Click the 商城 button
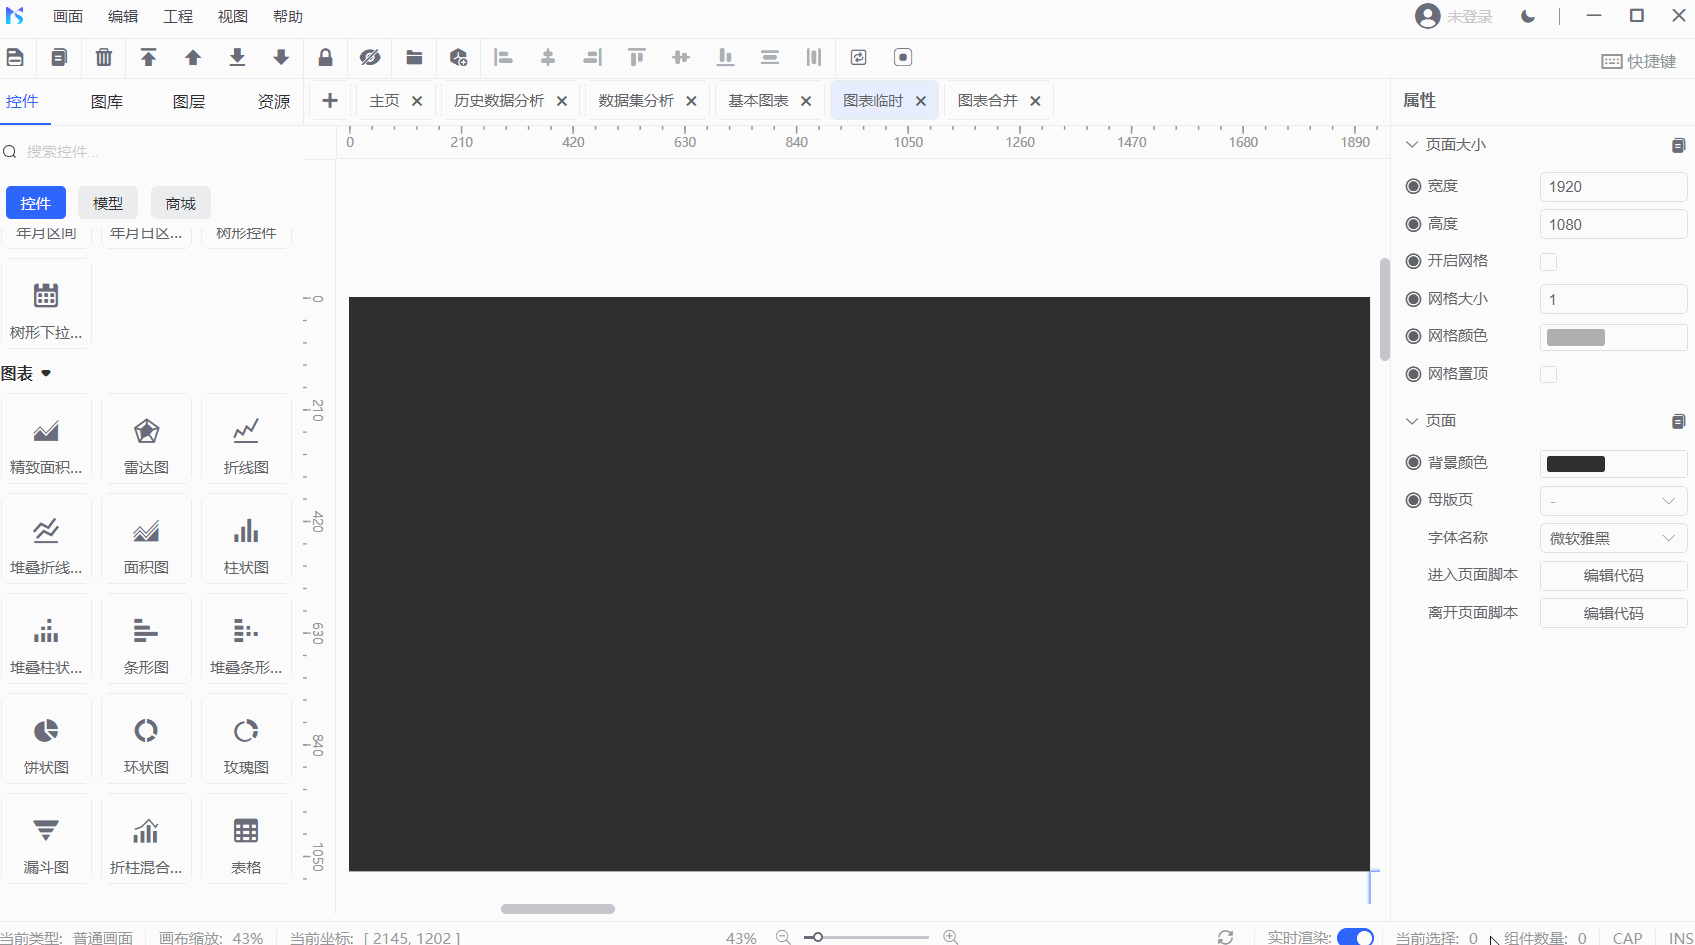This screenshot has width=1695, height=945. (x=181, y=203)
